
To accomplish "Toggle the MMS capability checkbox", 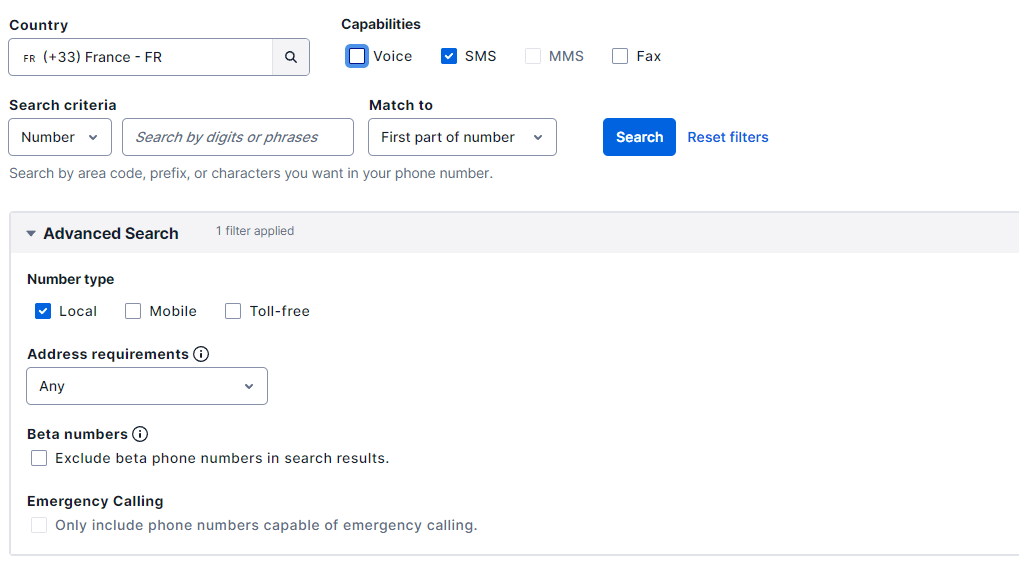I will click(533, 57).
